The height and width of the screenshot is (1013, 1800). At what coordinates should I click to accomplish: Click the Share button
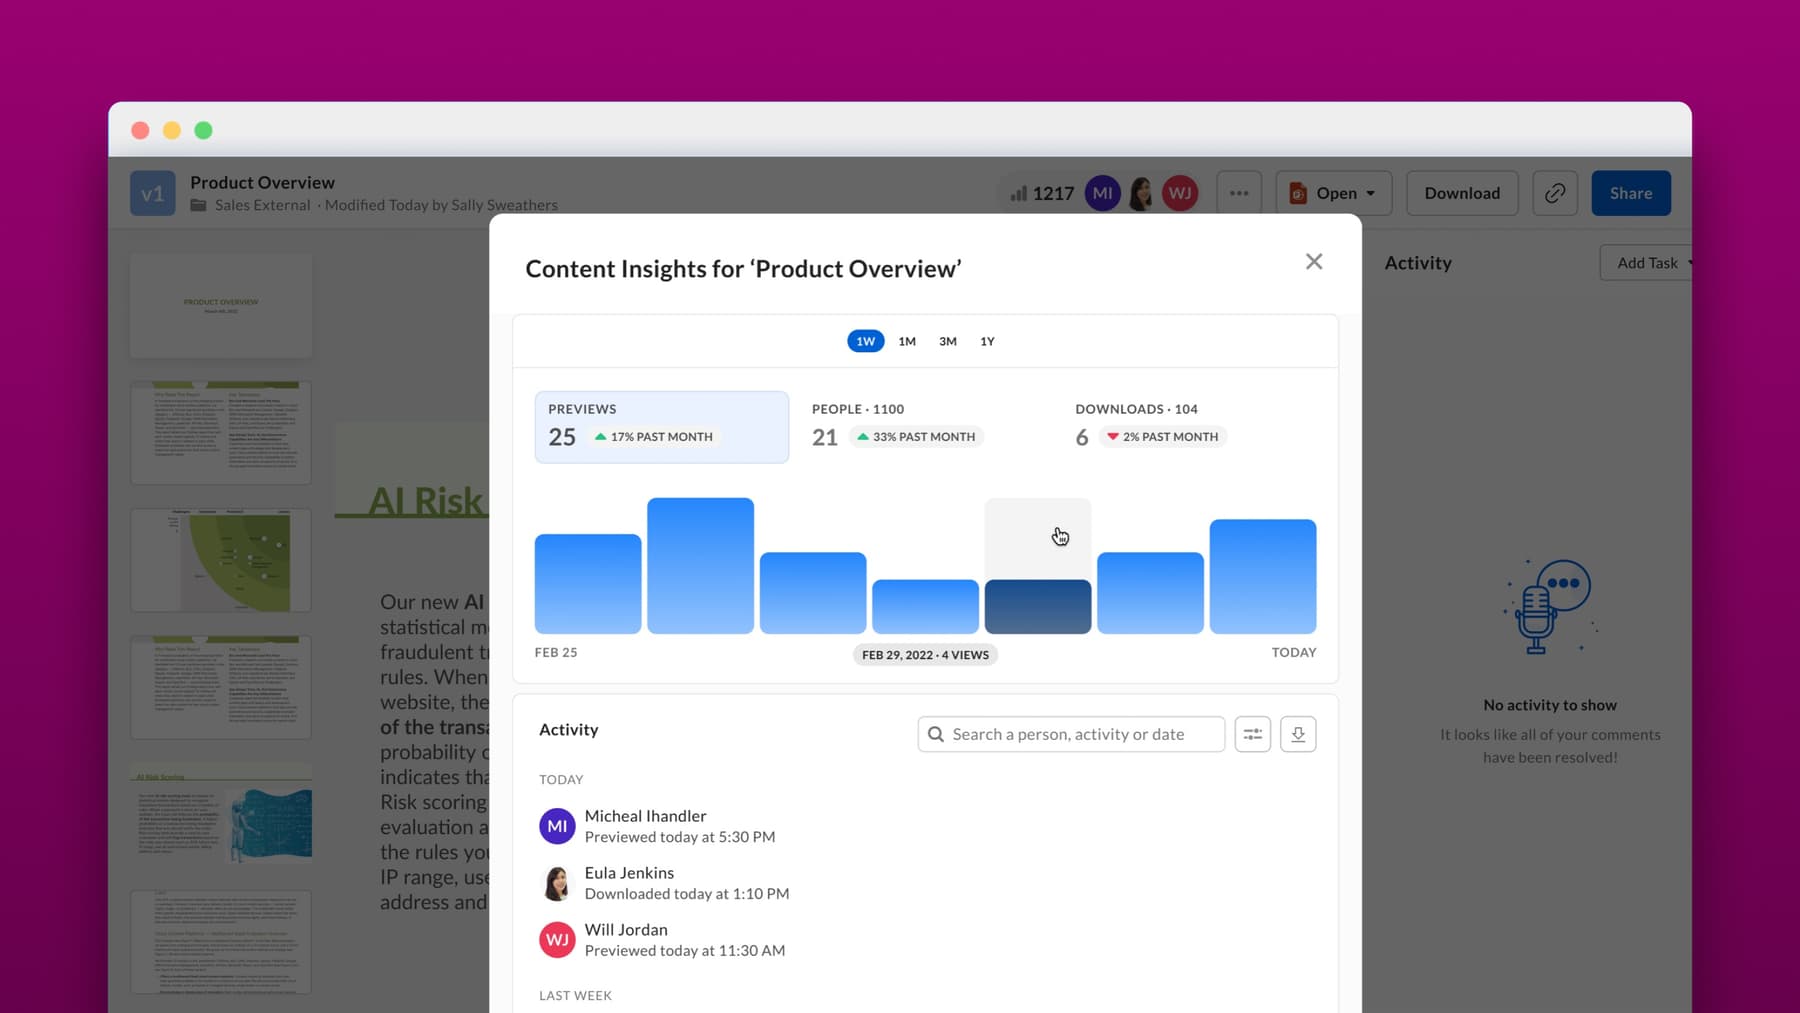click(x=1631, y=192)
